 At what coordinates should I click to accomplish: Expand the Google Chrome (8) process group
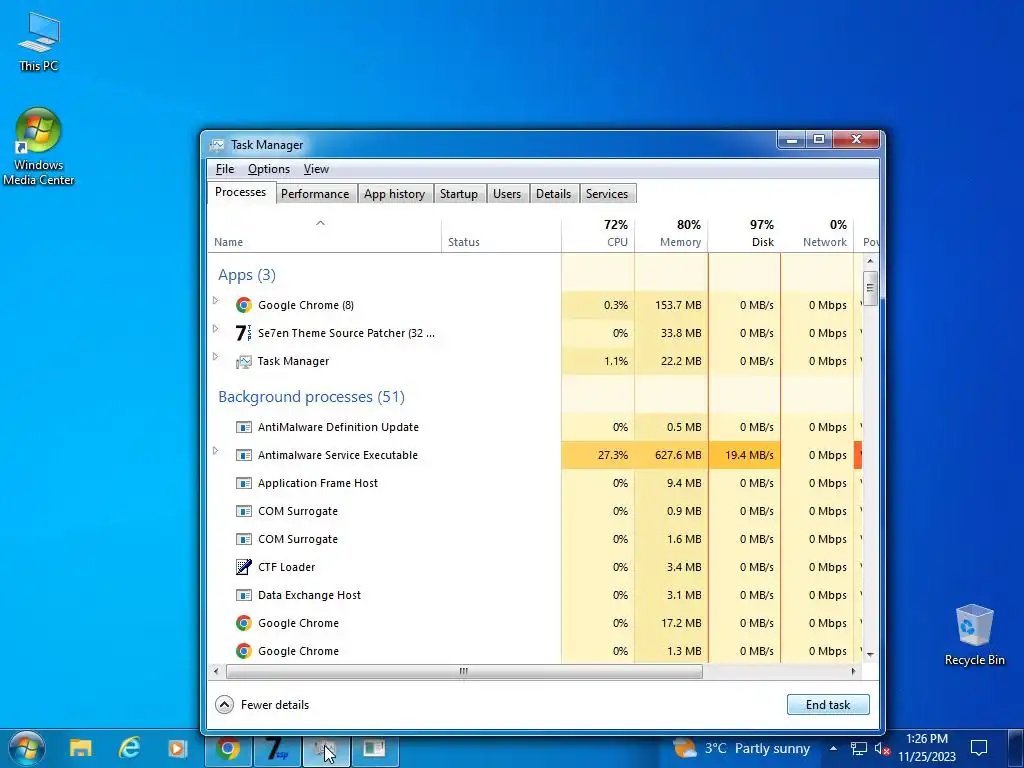(x=216, y=300)
